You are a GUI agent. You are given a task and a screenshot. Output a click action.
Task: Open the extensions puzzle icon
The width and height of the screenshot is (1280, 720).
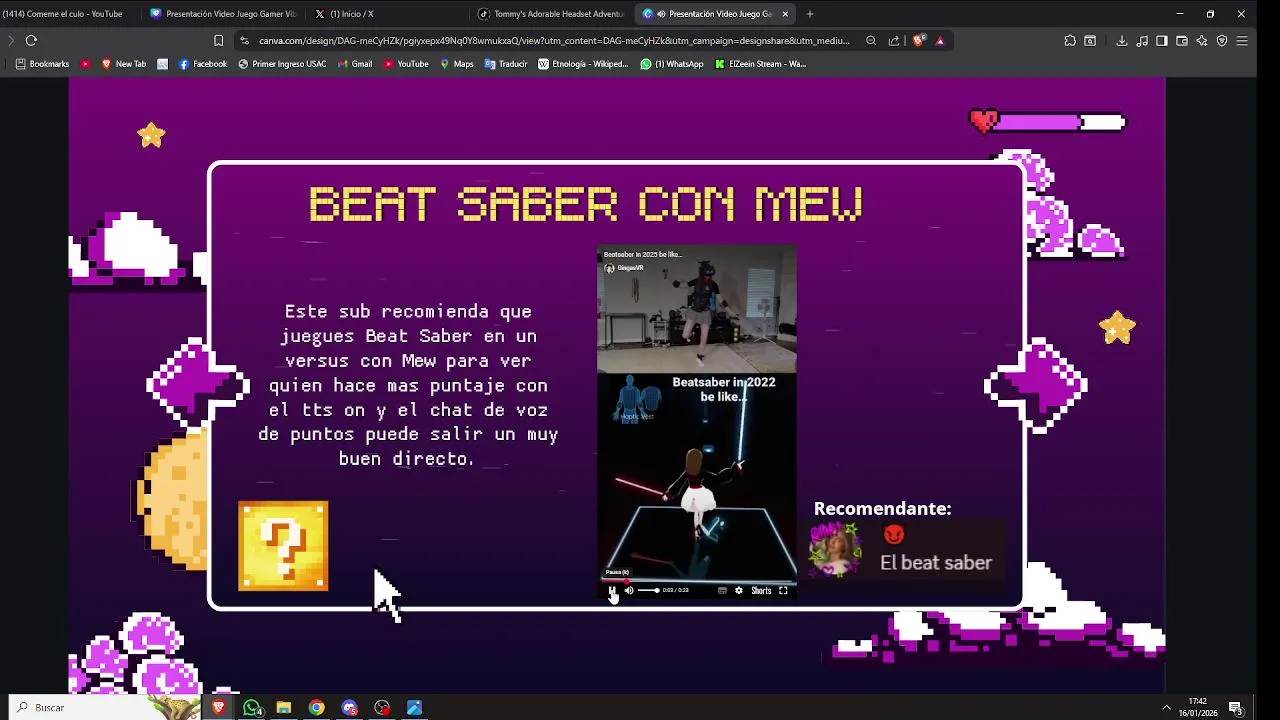tap(1070, 41)
